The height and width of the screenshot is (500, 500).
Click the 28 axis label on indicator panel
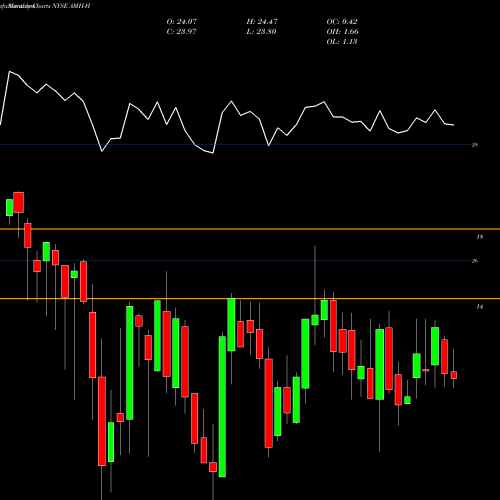pos(475,145)
